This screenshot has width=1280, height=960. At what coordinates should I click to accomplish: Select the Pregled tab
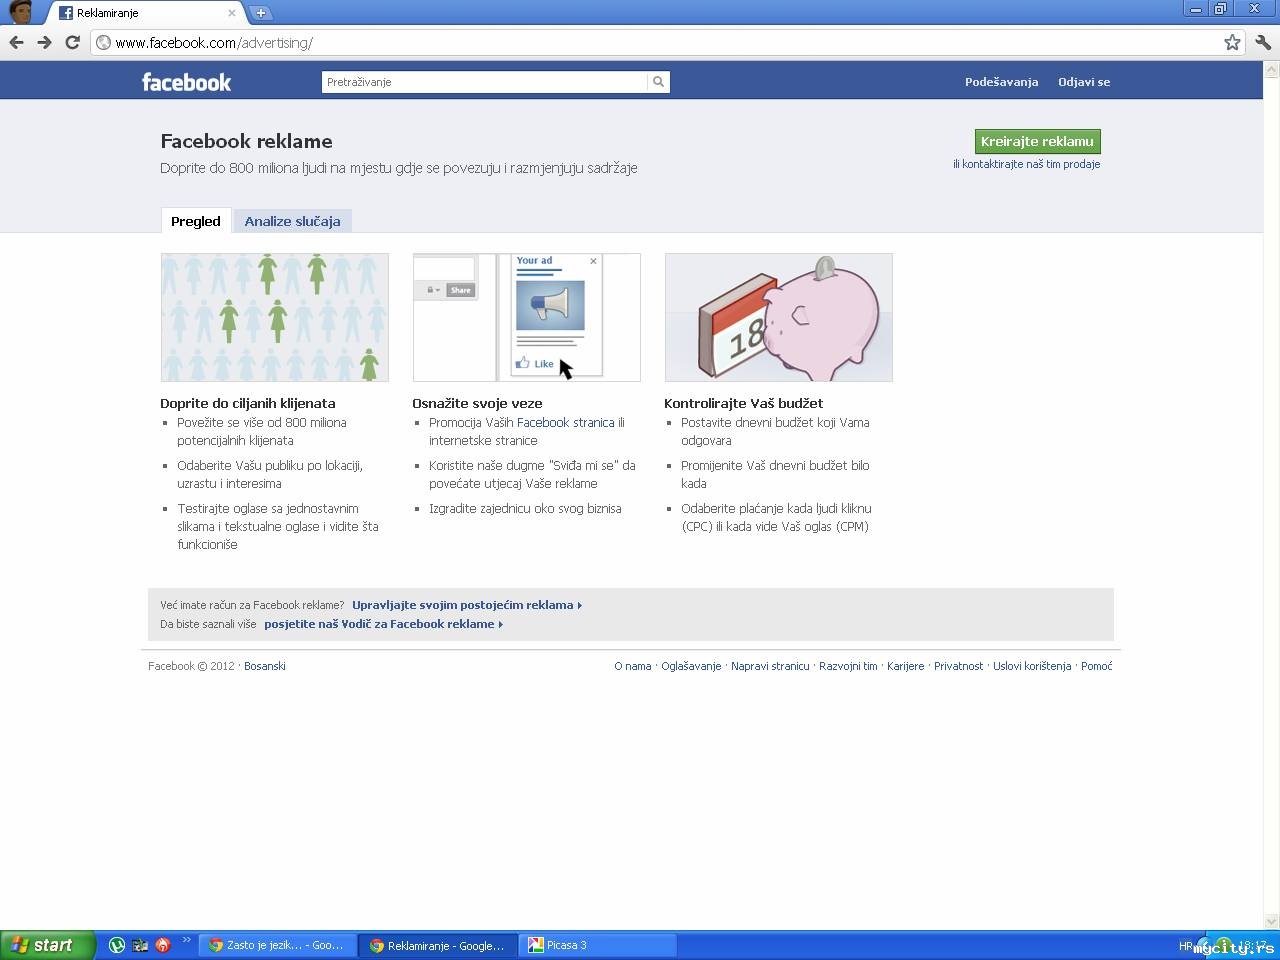[x=196, y=221]
